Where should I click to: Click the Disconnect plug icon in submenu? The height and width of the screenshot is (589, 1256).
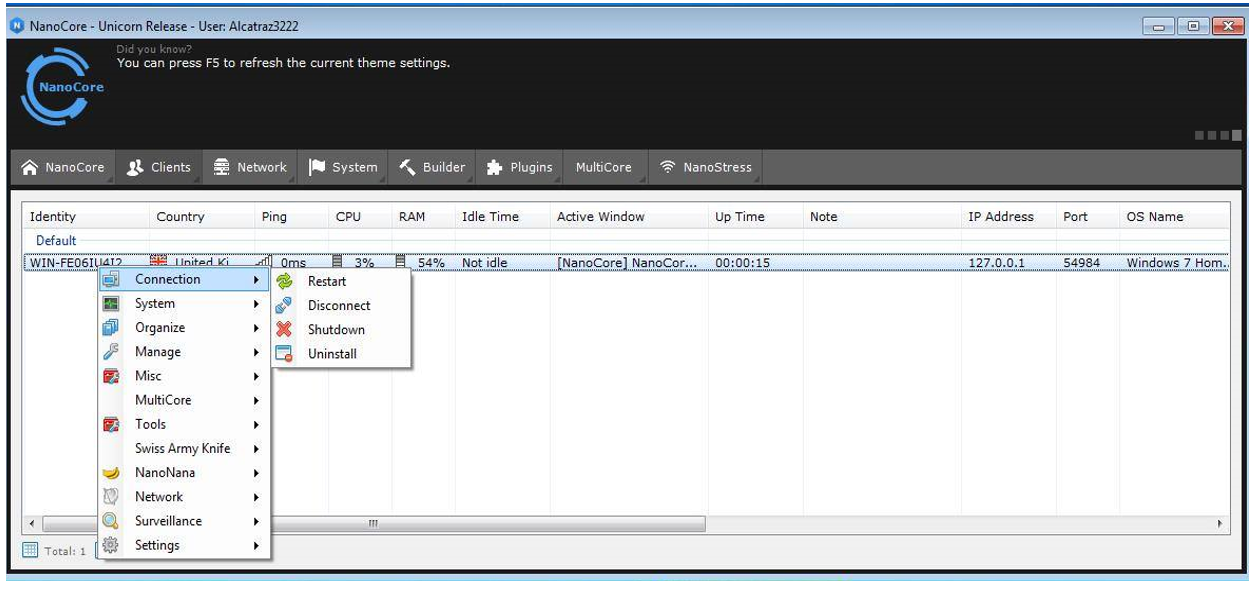pyautogui.click(x=284, y=305)
